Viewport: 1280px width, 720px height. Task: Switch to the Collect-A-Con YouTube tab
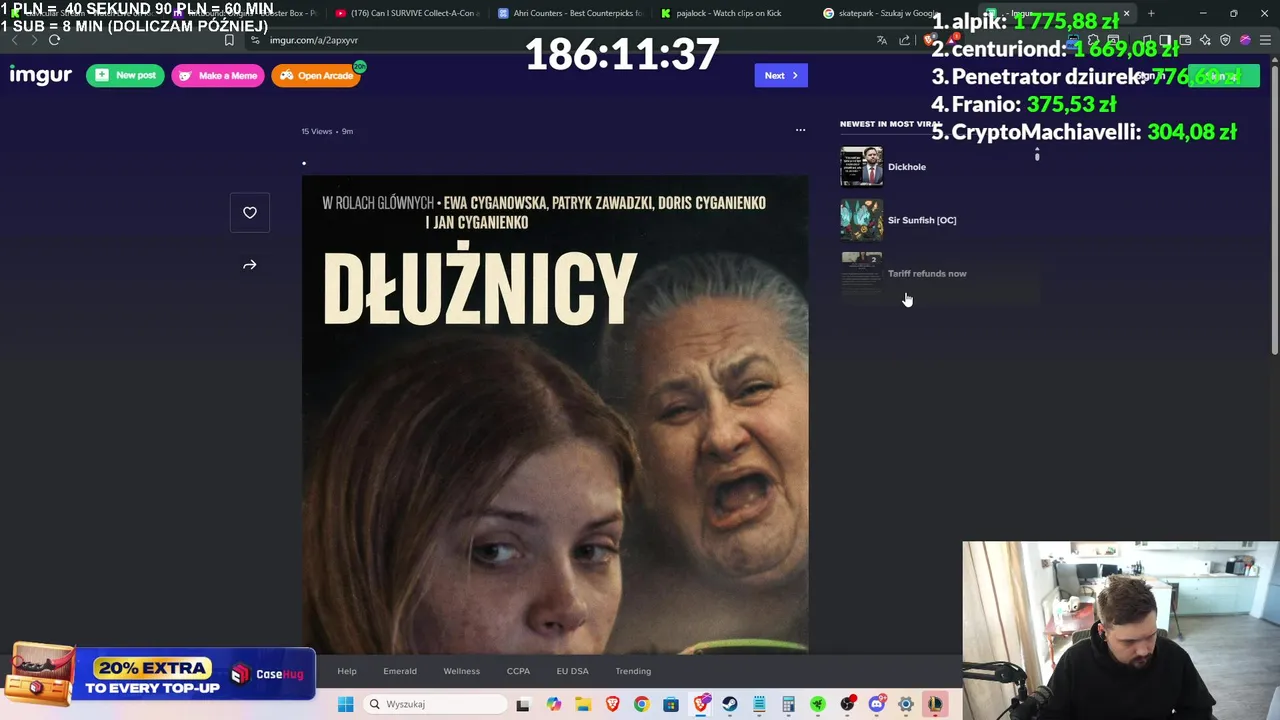coord(408,13)
